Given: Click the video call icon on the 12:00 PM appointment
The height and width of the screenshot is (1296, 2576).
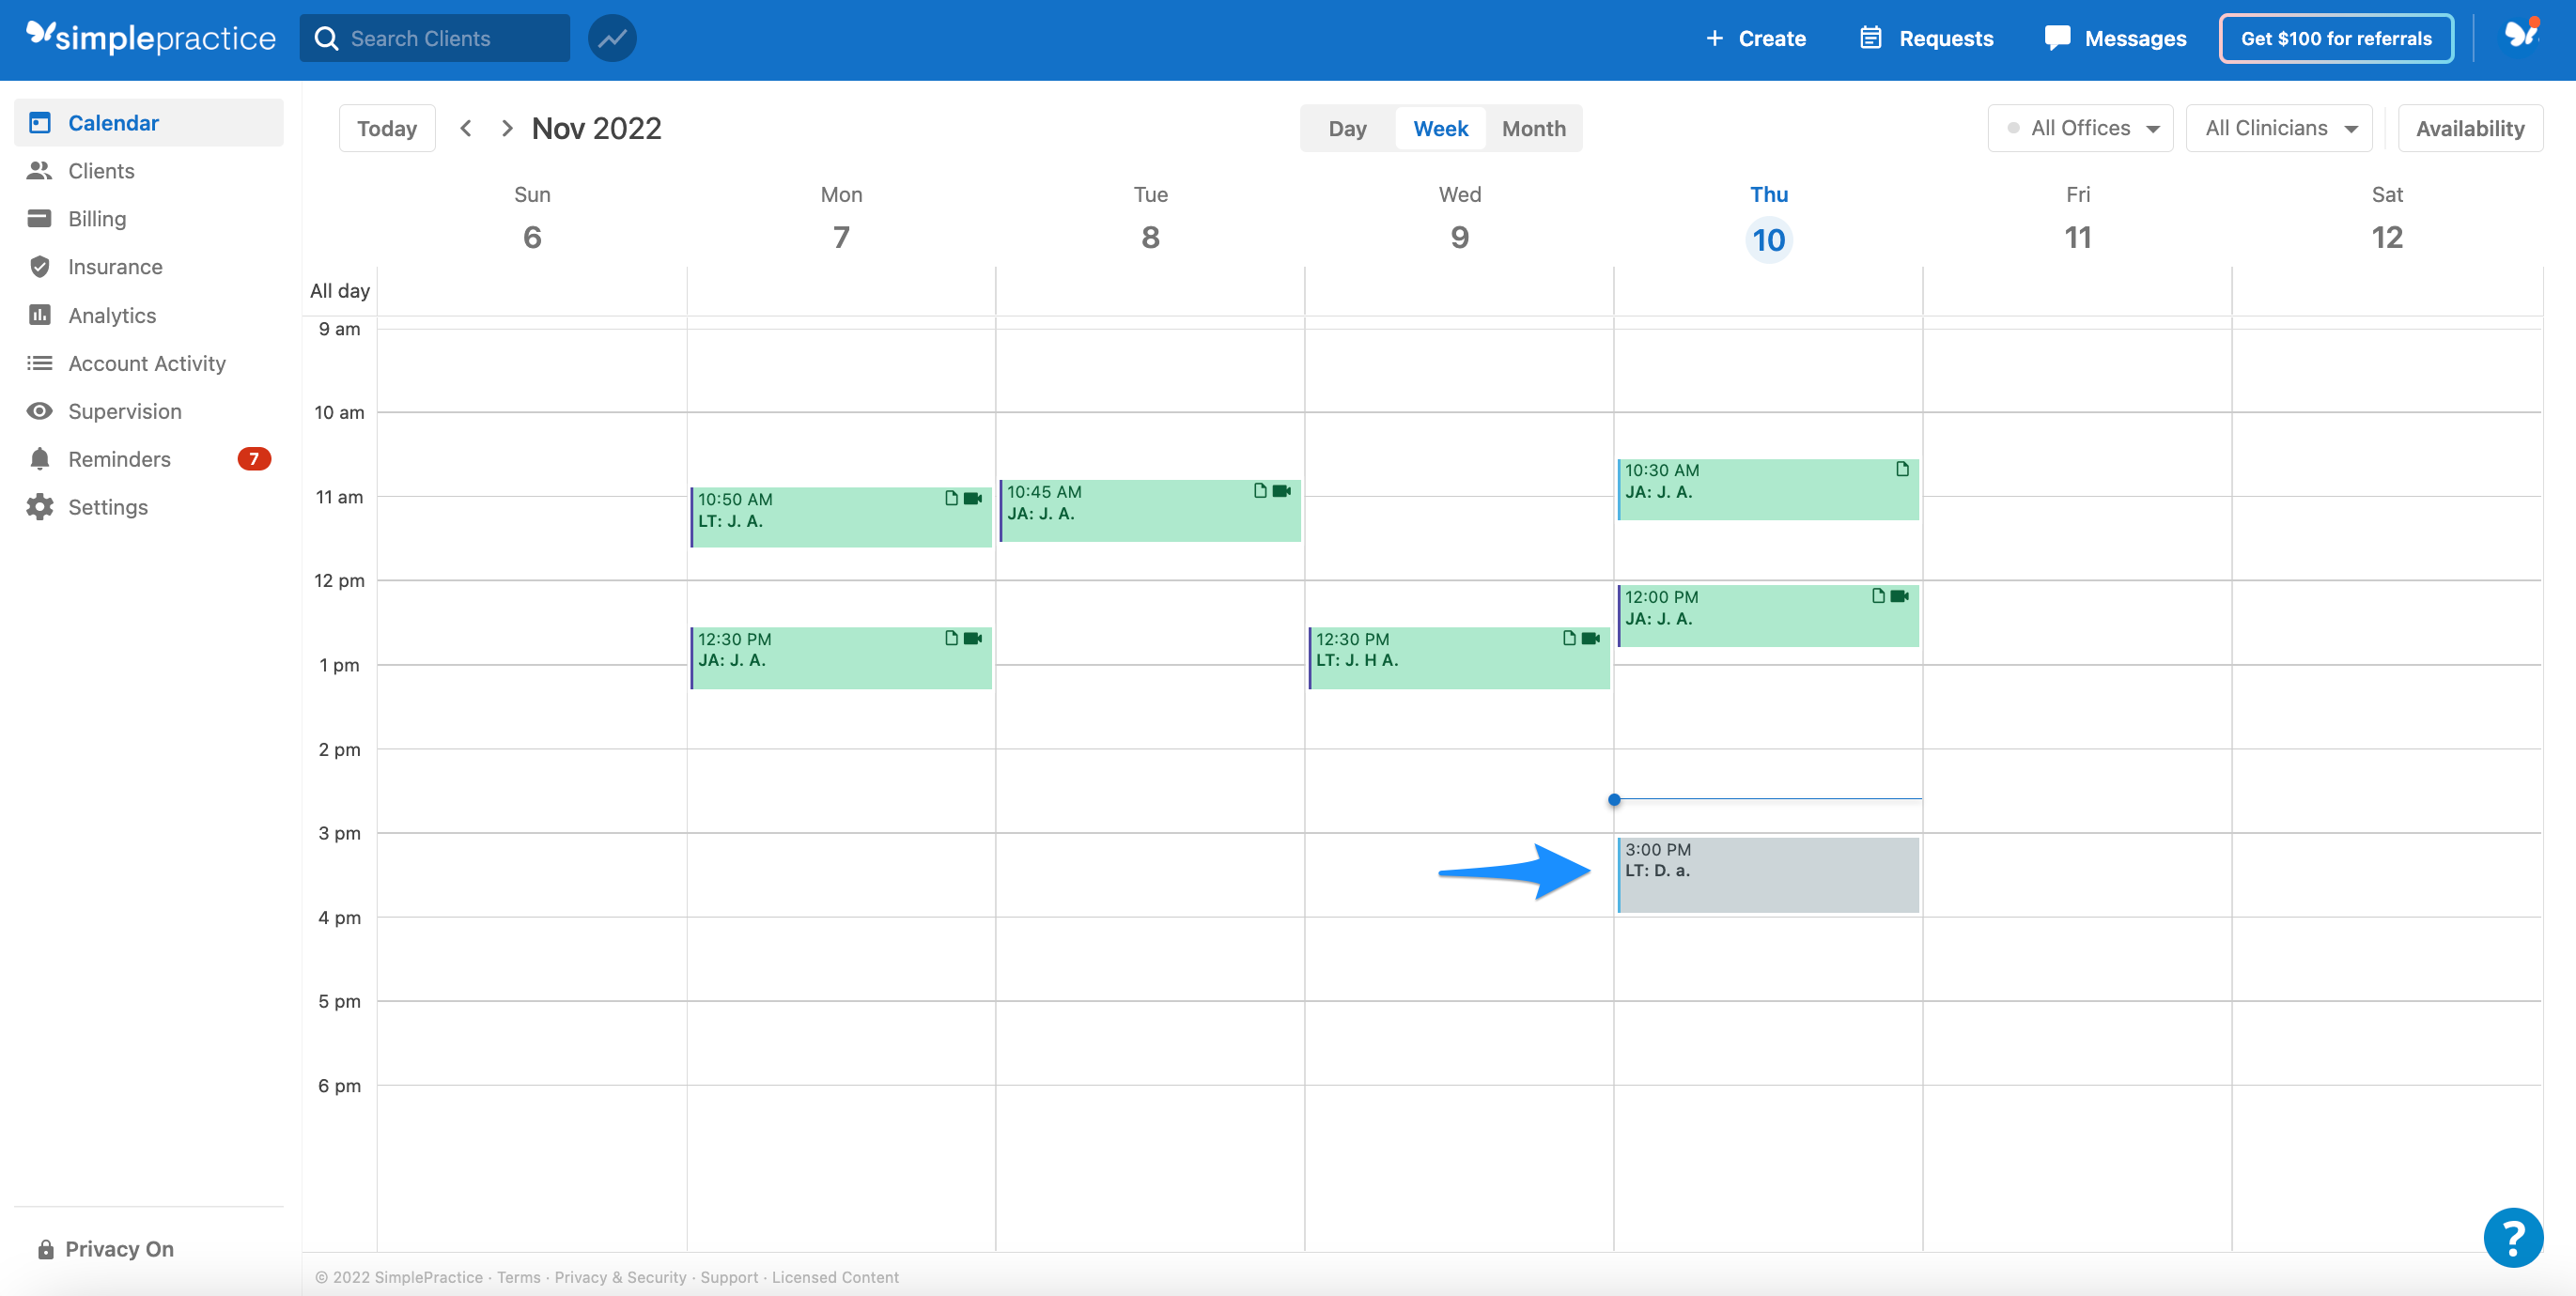Looking at the screenshot, I should coord(1899,595).
